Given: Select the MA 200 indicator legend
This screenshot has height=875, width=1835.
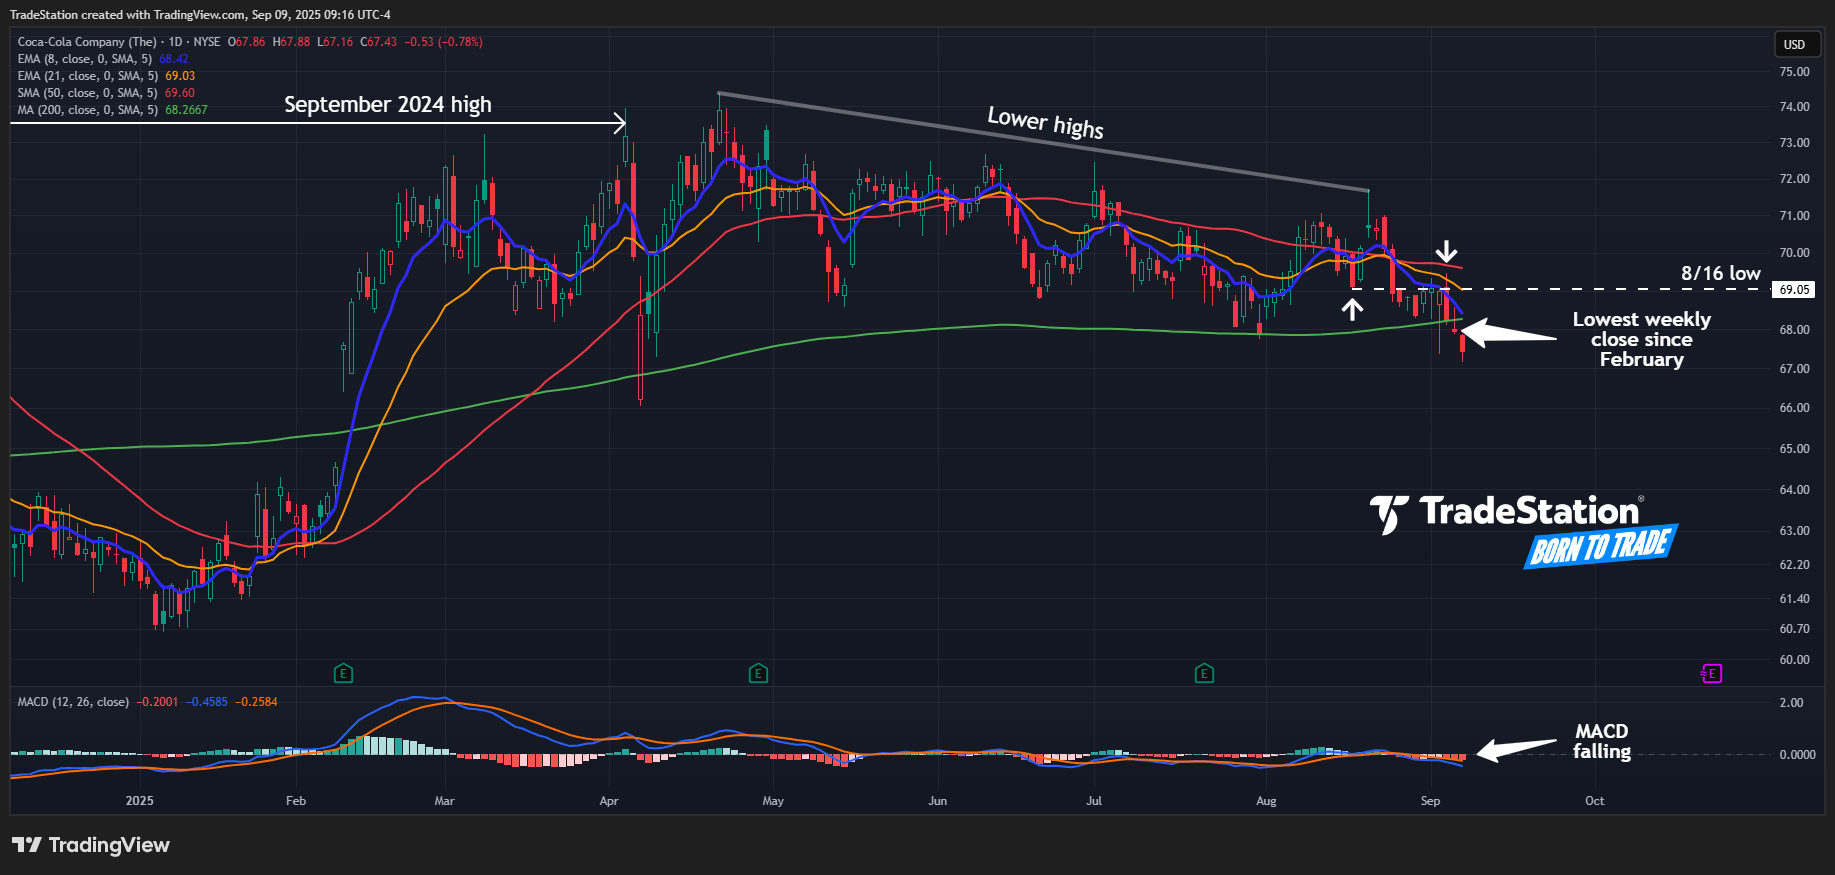Looking at the screenshot, I should pos(87,110).
